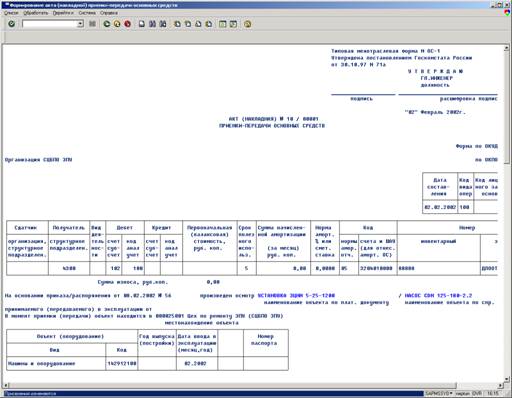Screen dimensions: 512x398
Task: Click the Find binoculars icon
Action: click(x=152, y=24)
